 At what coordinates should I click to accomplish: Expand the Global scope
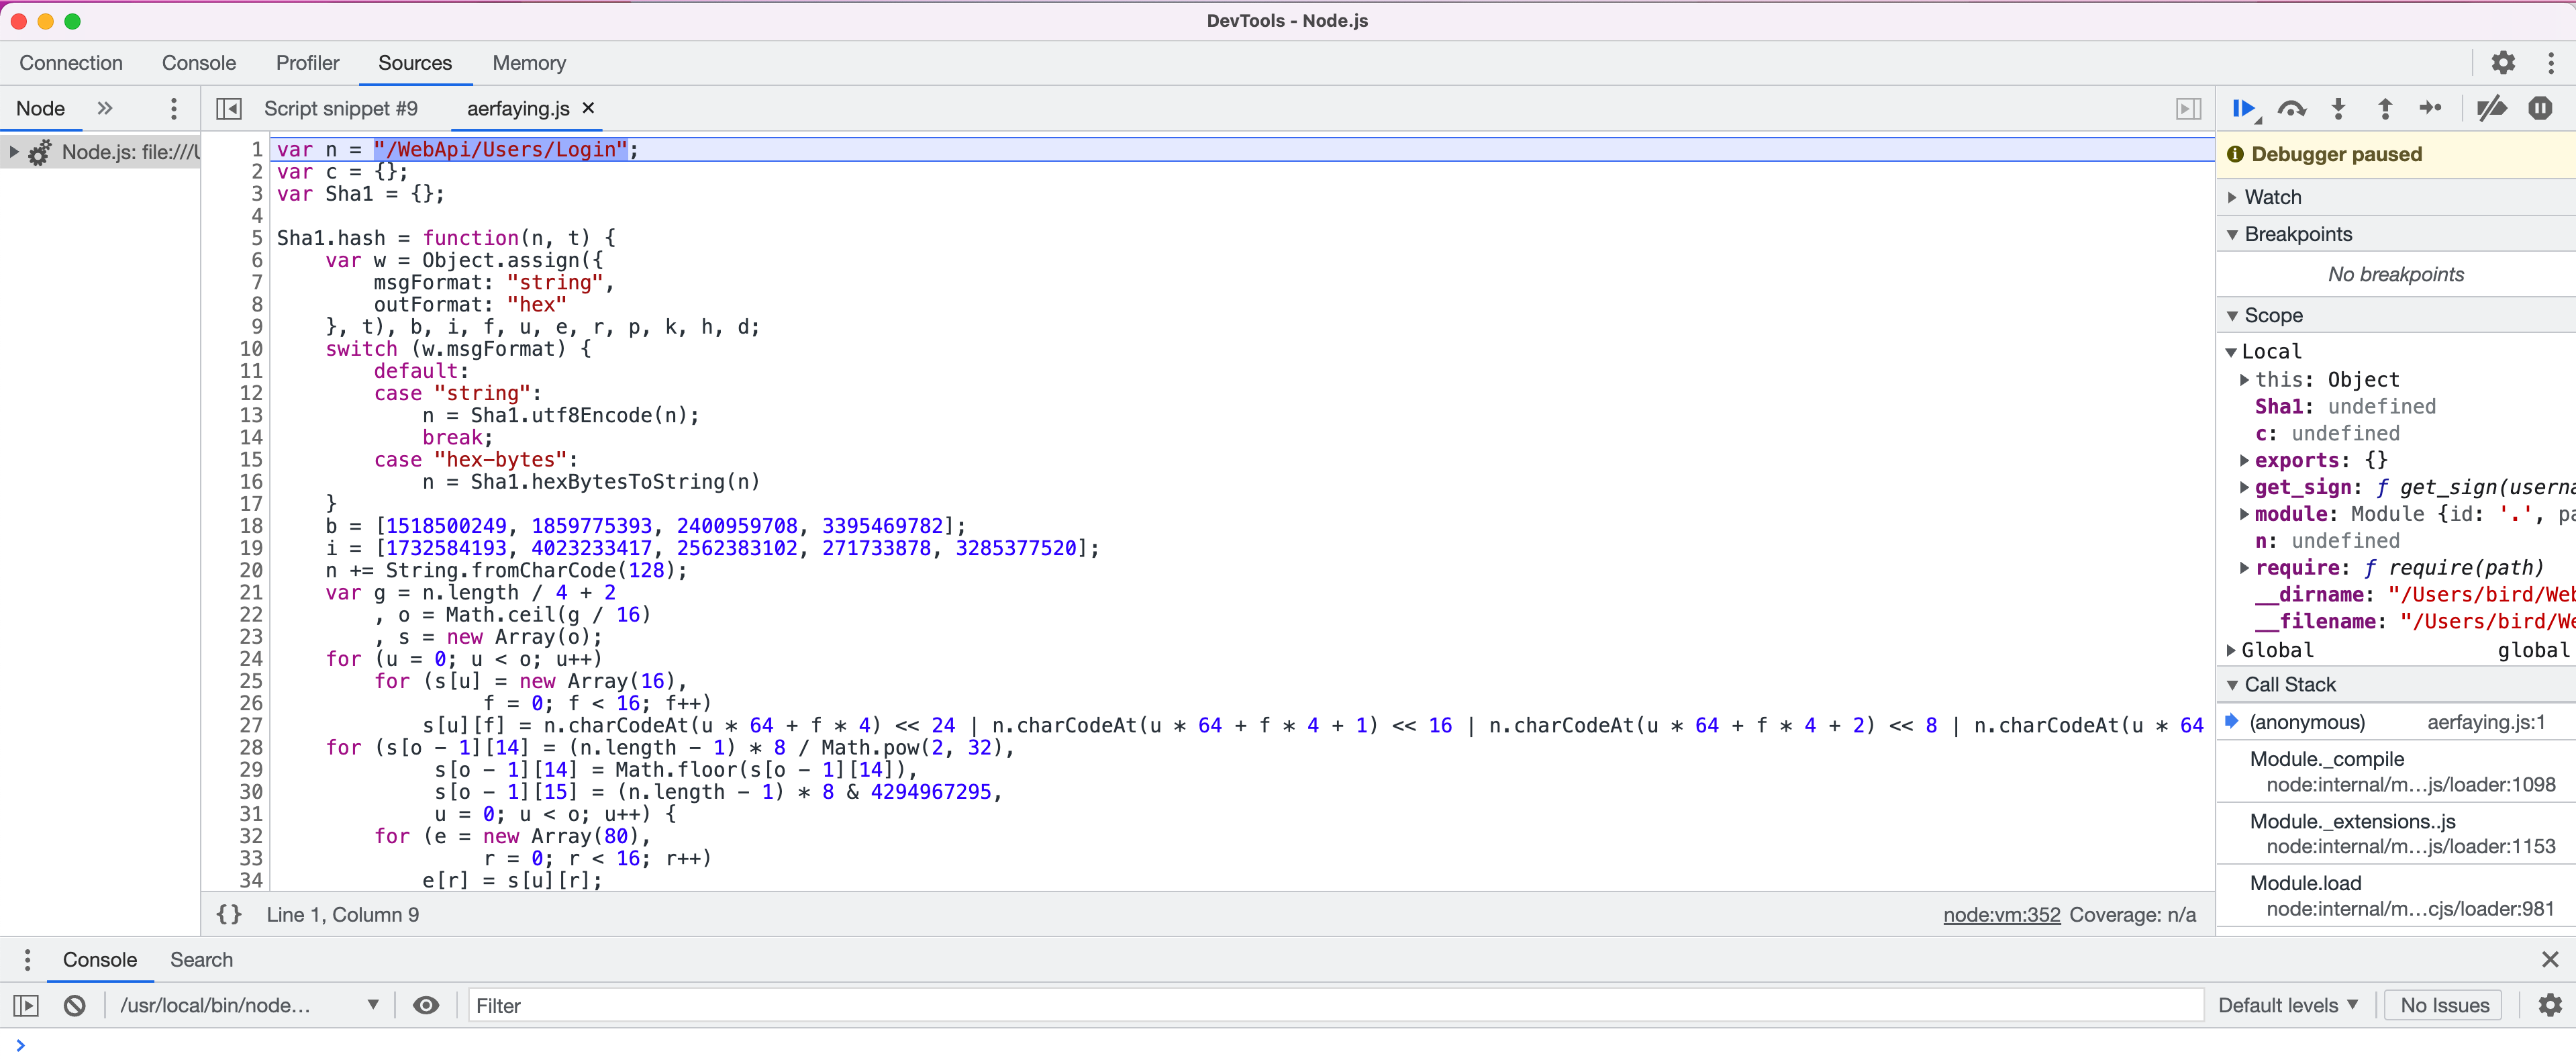coord(2277,650)
